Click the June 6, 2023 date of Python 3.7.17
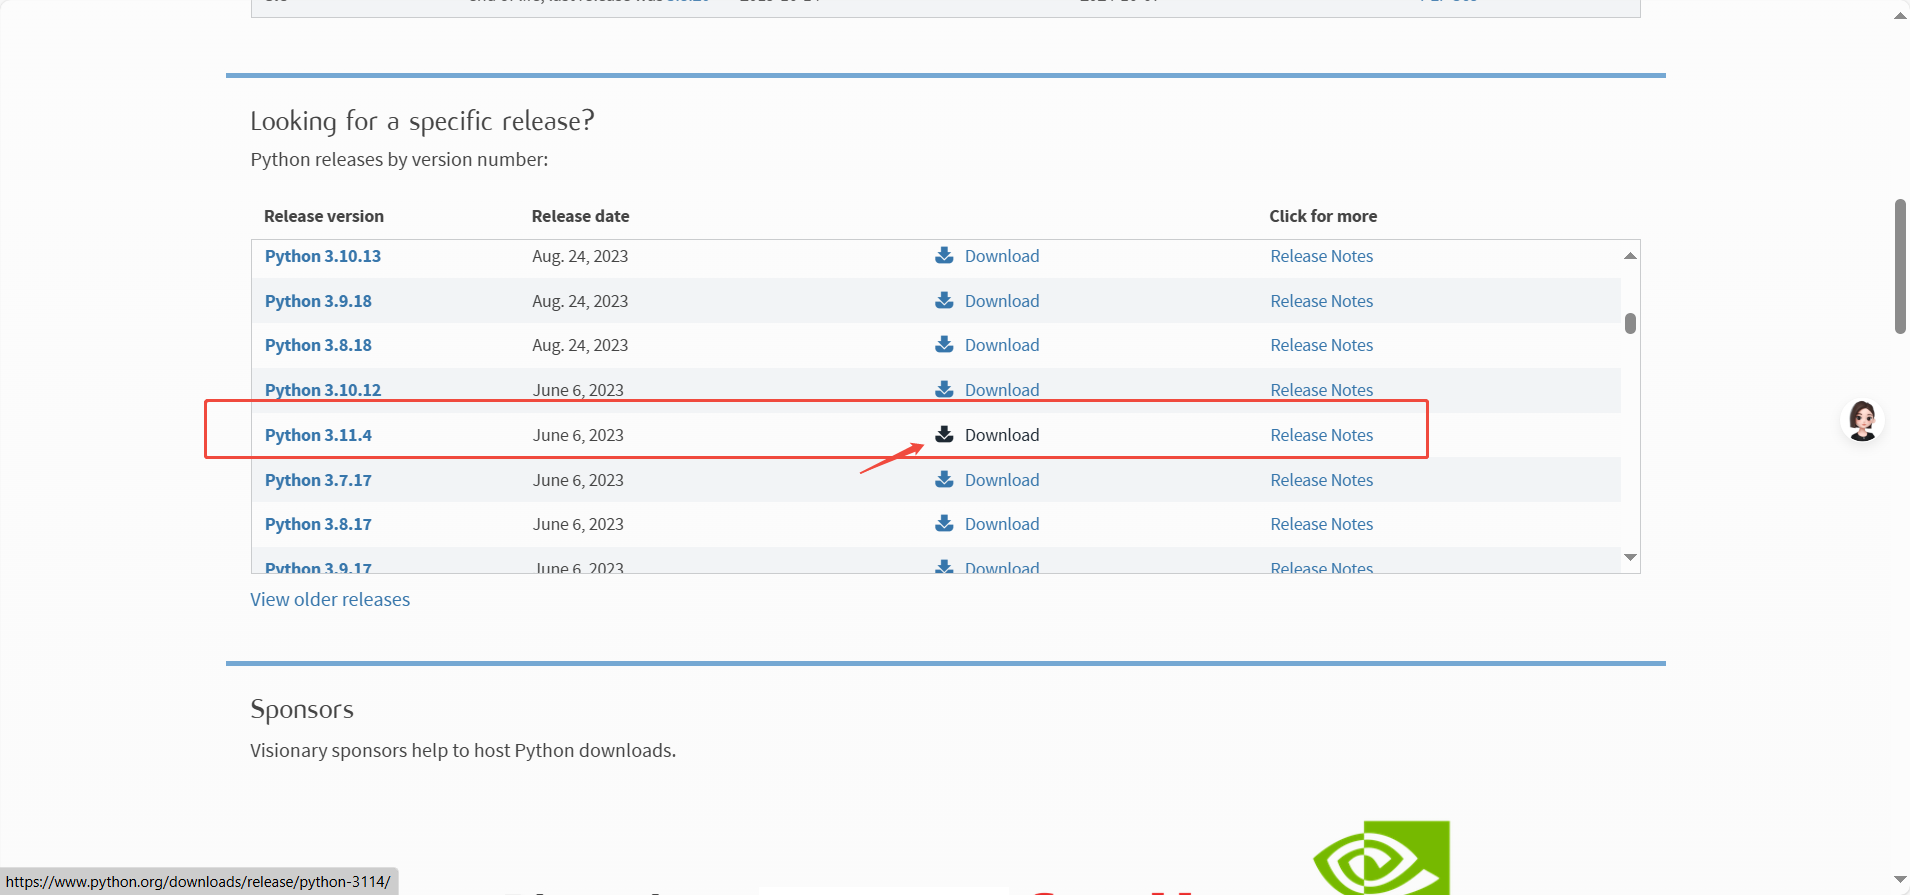1910x895 pixels. point(578,480)
